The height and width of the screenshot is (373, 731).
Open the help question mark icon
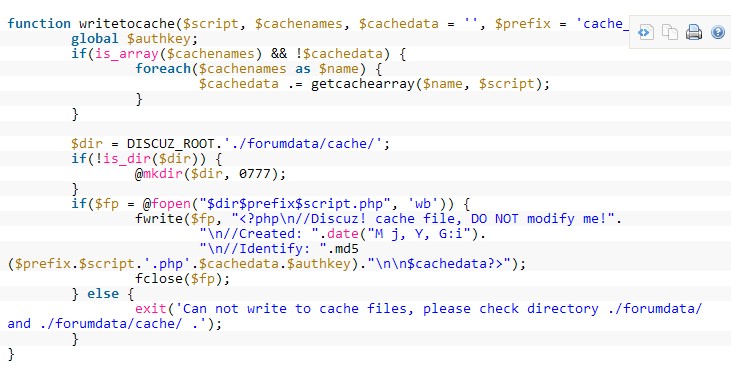[x=718, y=32]
